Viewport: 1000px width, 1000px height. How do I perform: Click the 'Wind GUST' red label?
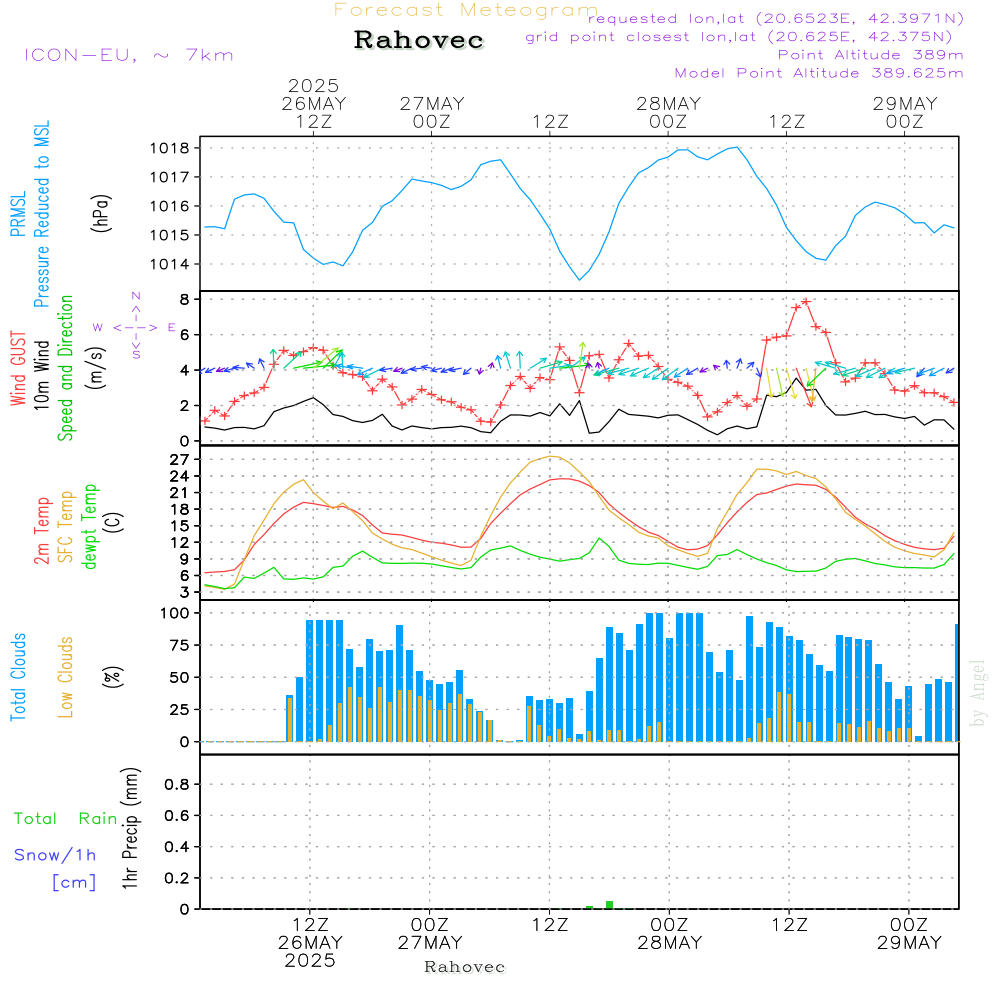18,368
